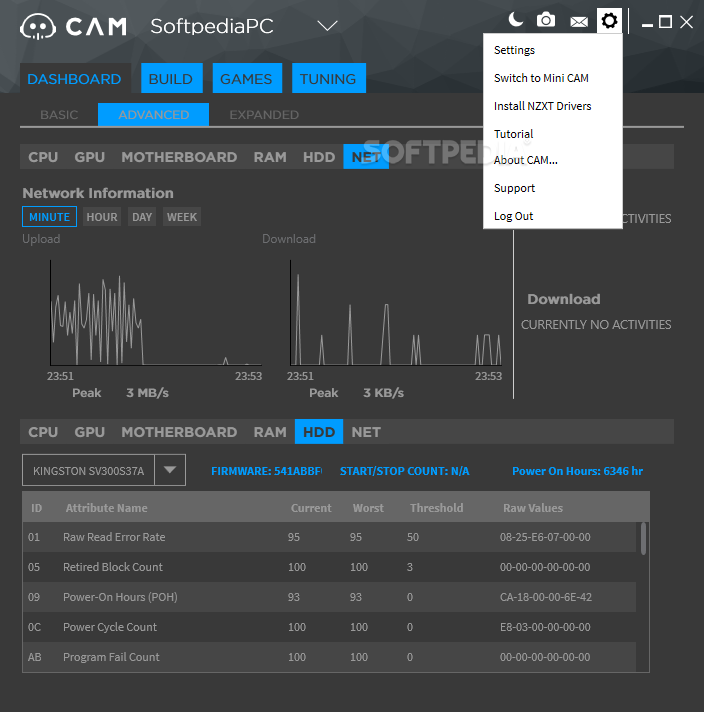Open the TUNING tab
This screenshot has width=704, height=712.
point(328,79)
